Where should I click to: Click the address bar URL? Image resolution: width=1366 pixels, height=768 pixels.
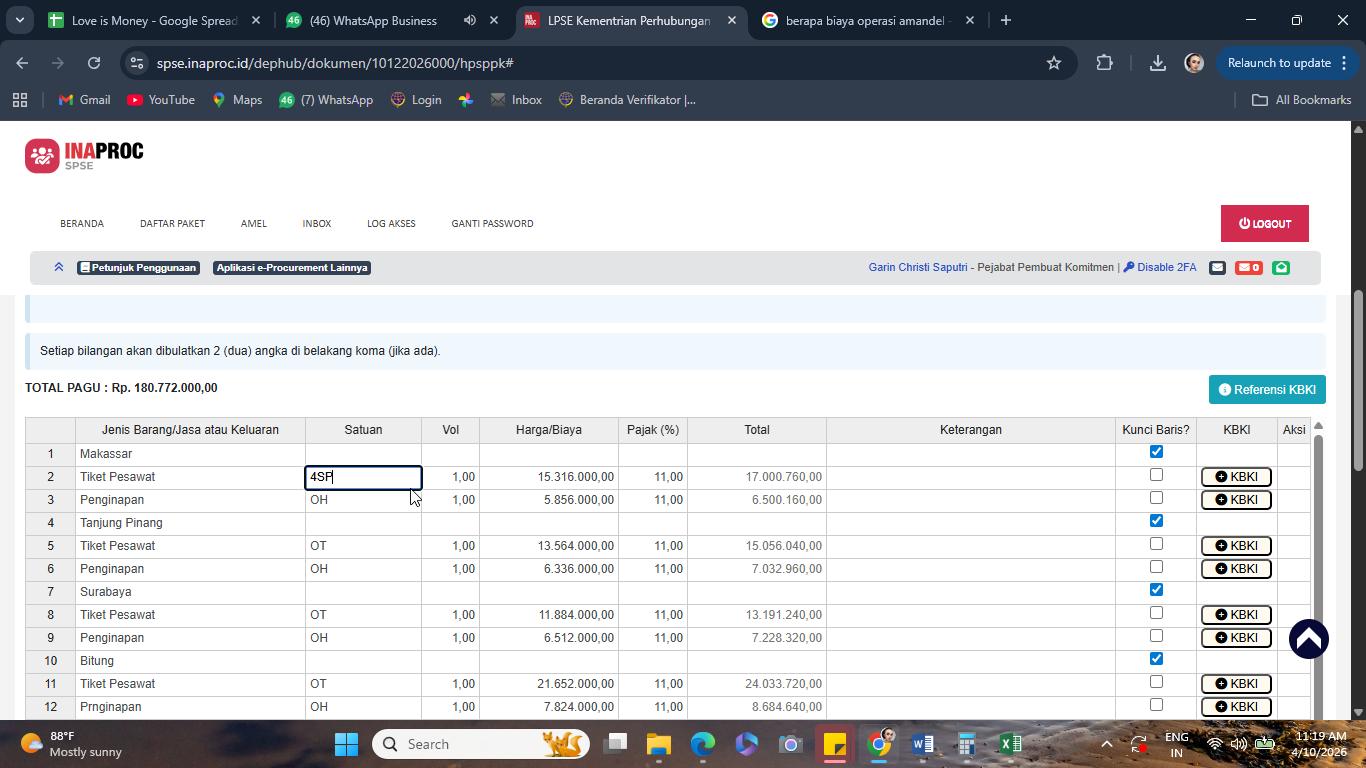point(335,63)
